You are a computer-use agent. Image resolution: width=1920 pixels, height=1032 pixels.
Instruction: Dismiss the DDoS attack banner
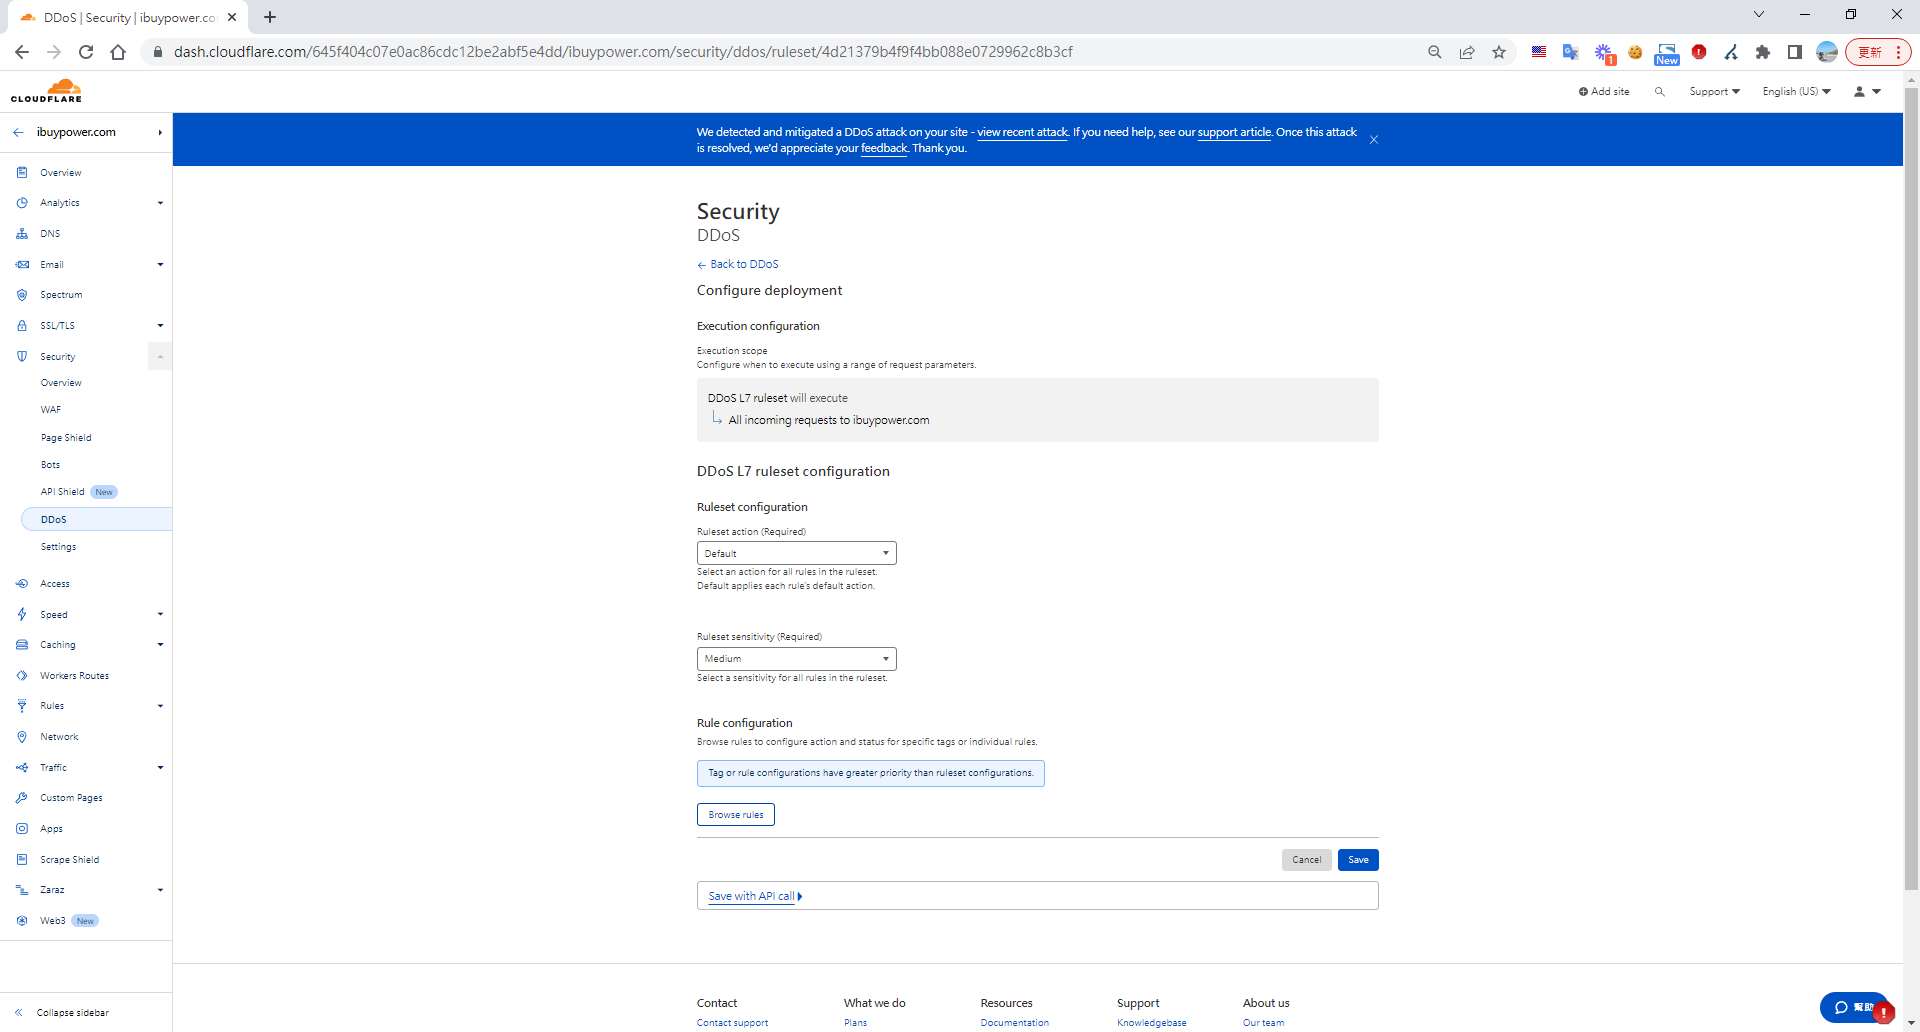(x=1374, y=140)
